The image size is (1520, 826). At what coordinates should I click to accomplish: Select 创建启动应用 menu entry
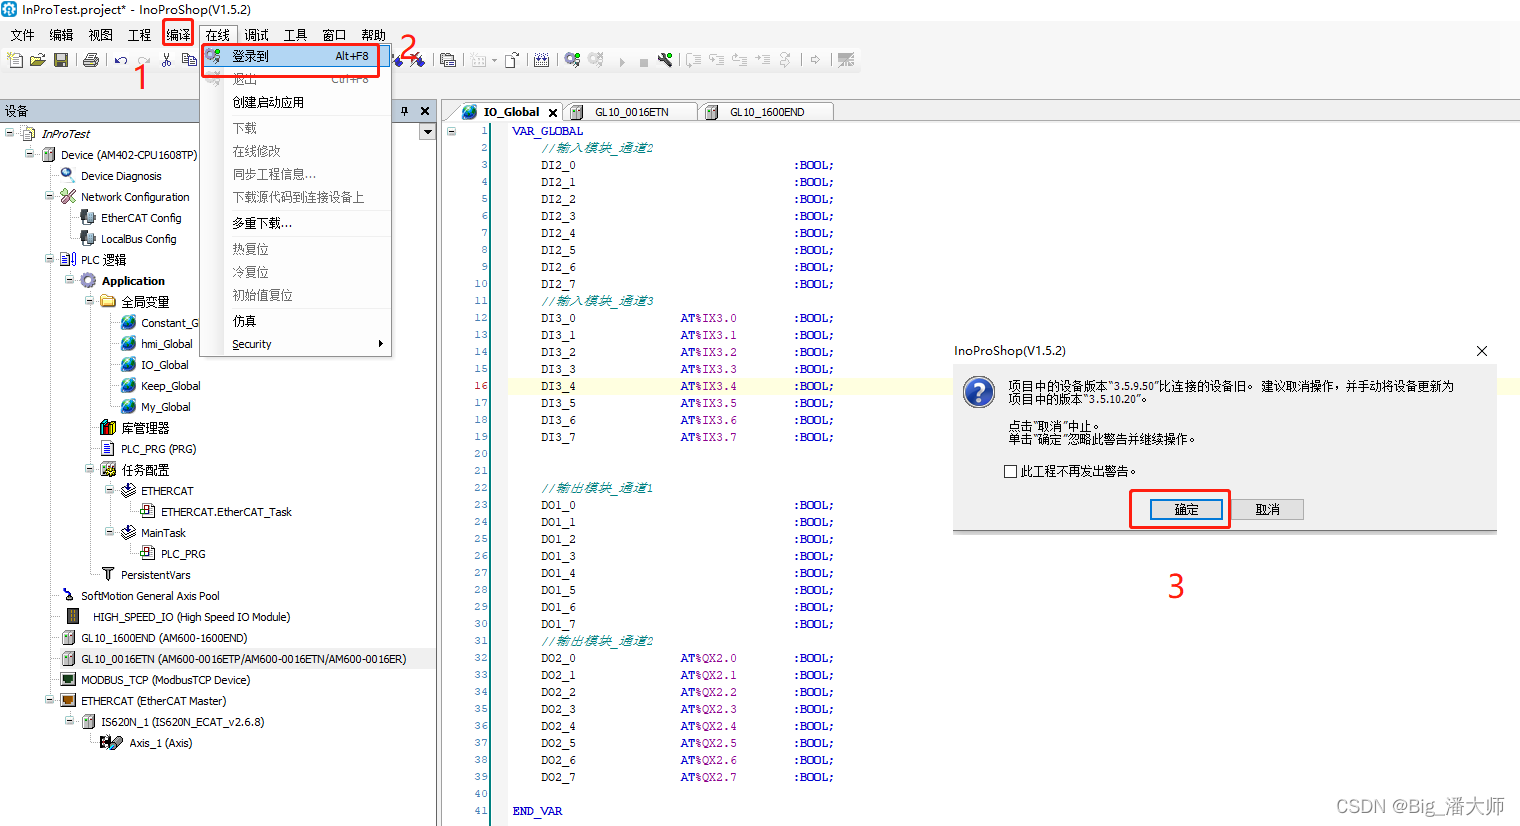coord(295,102)
